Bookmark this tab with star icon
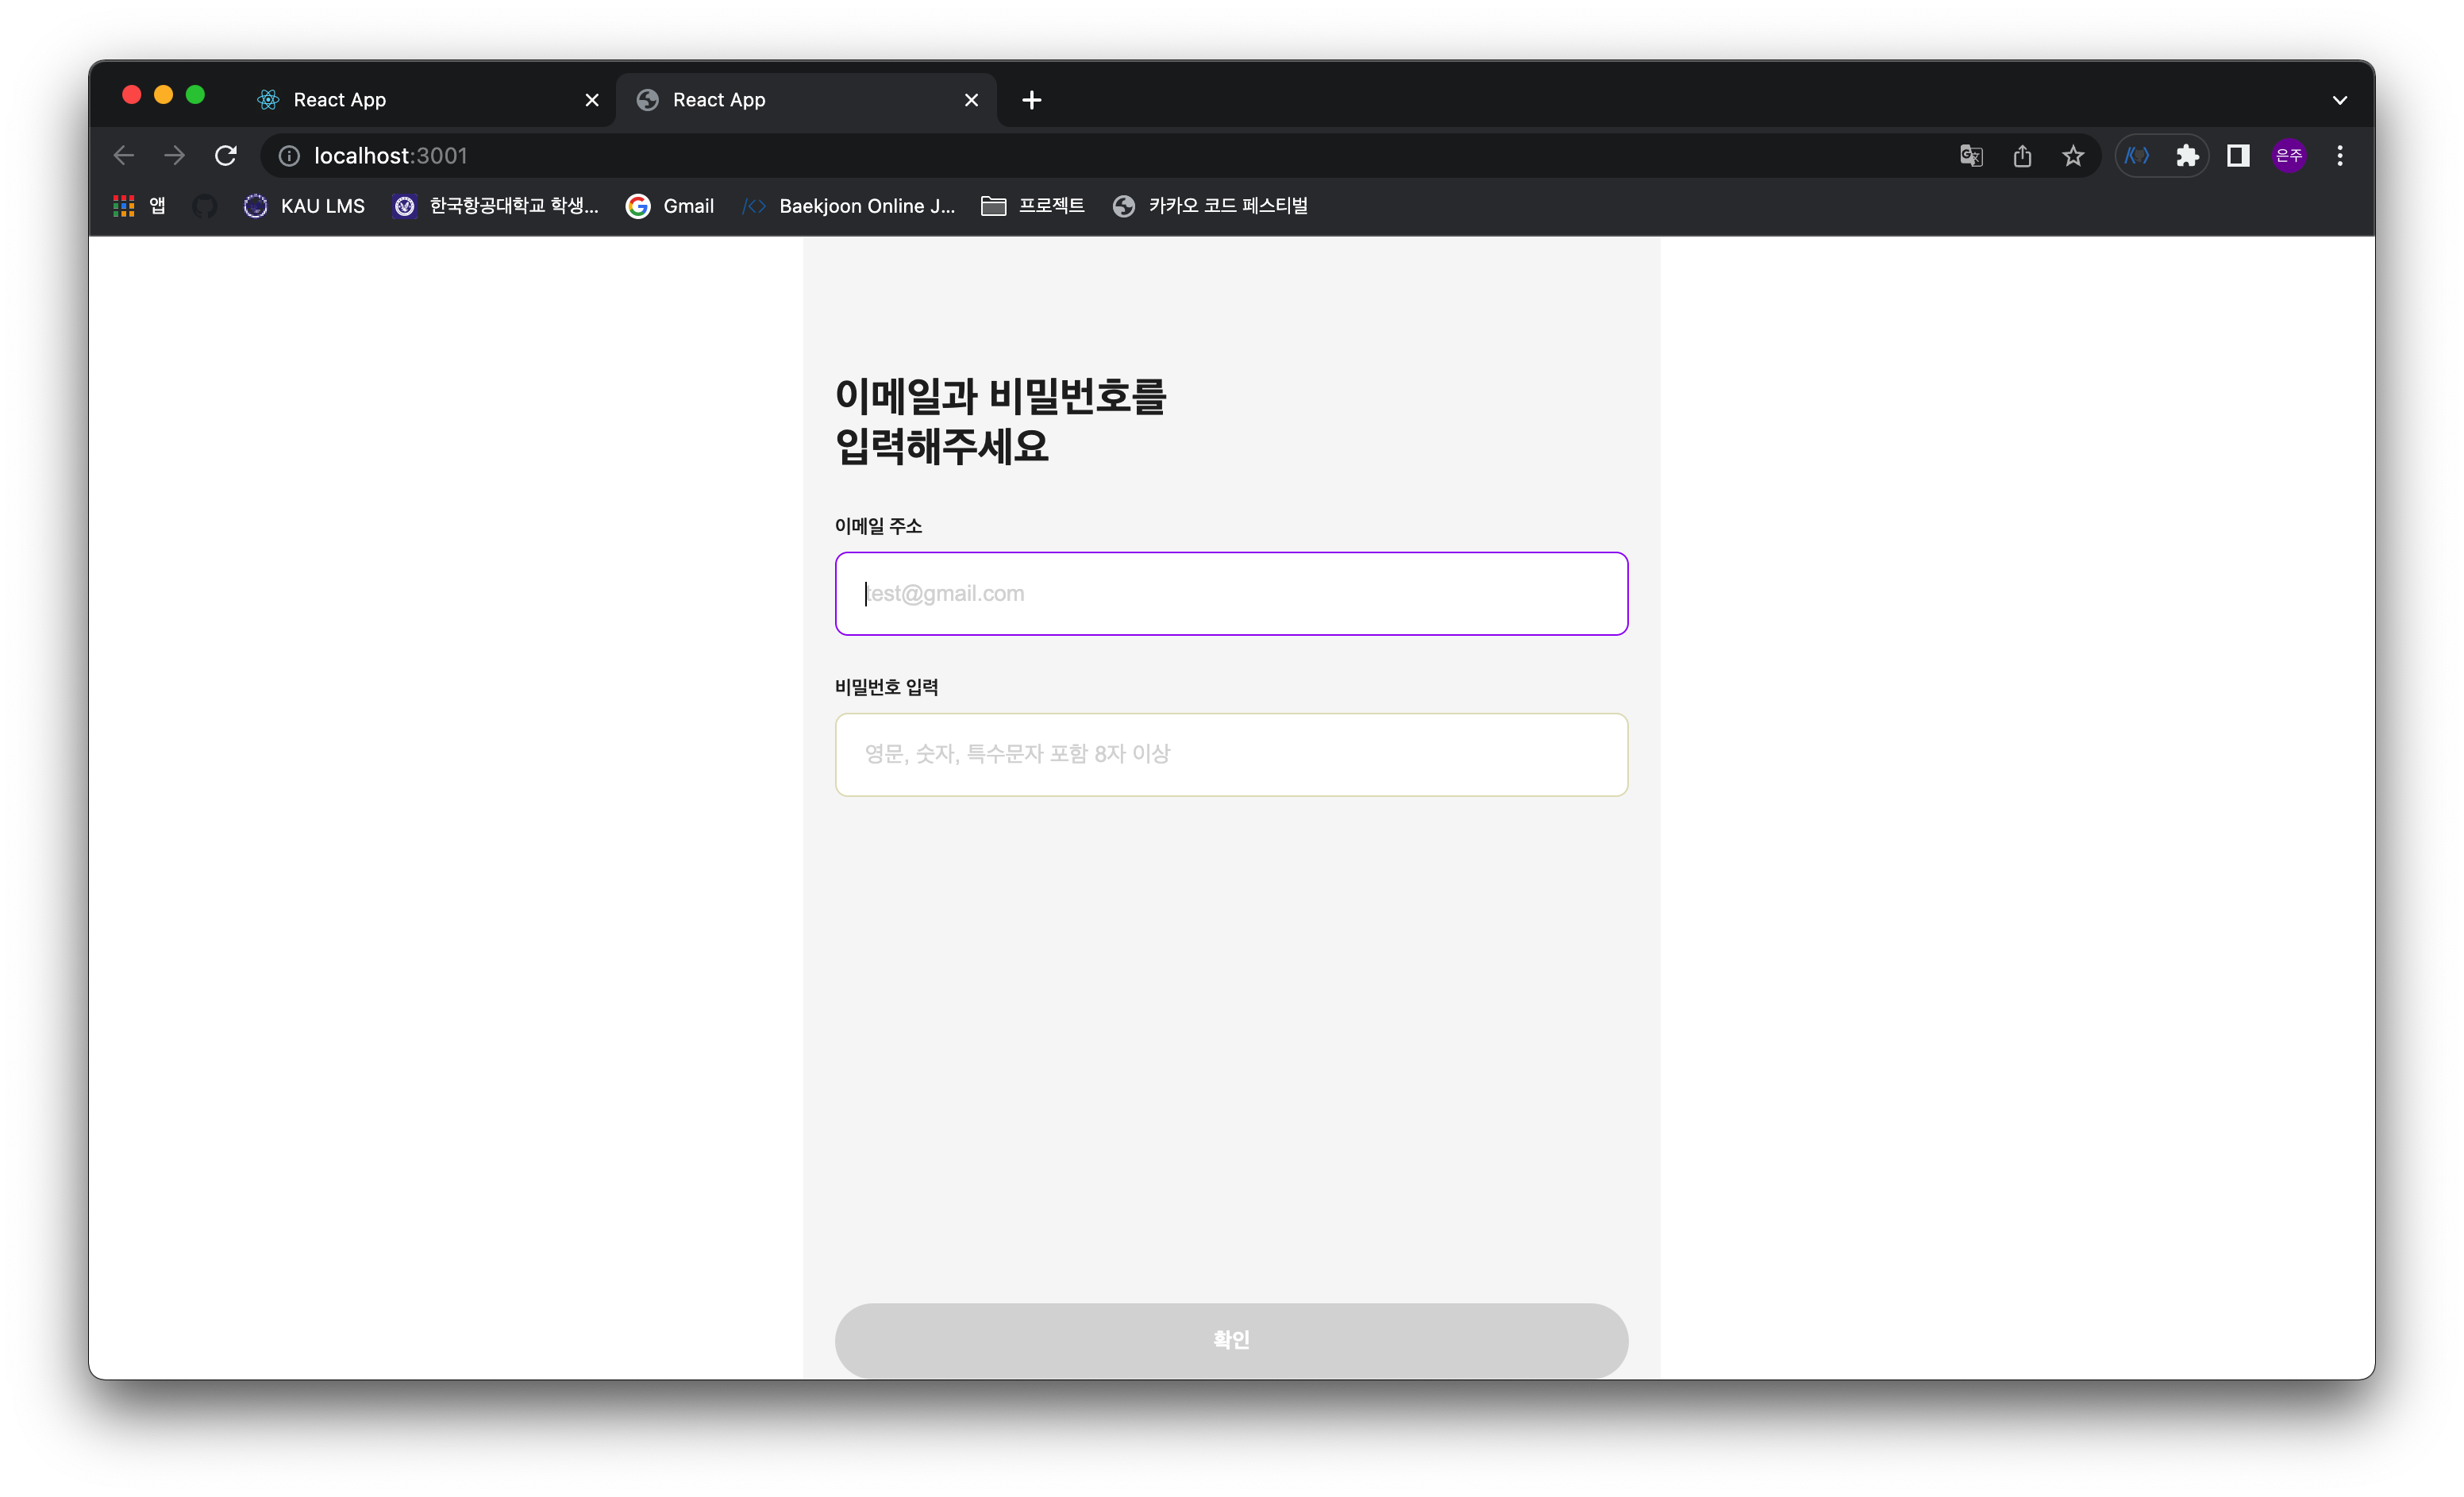The width and height of the screenshot is (2464, 1497). coord(2073,155)
